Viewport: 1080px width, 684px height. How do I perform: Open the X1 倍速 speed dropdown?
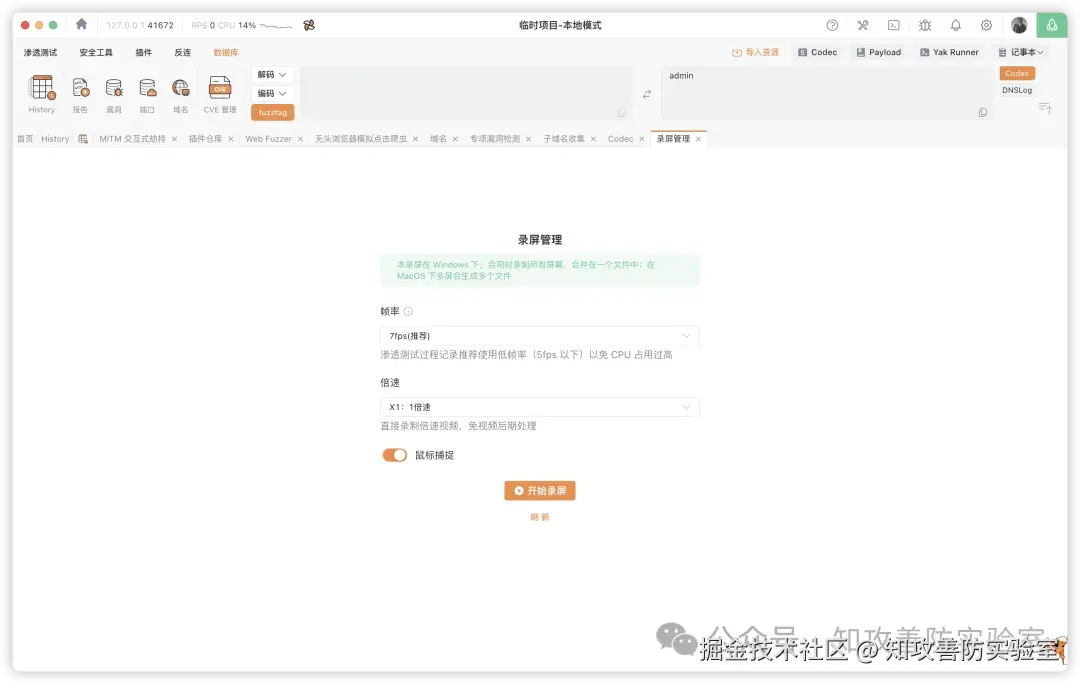coord(539,407)
